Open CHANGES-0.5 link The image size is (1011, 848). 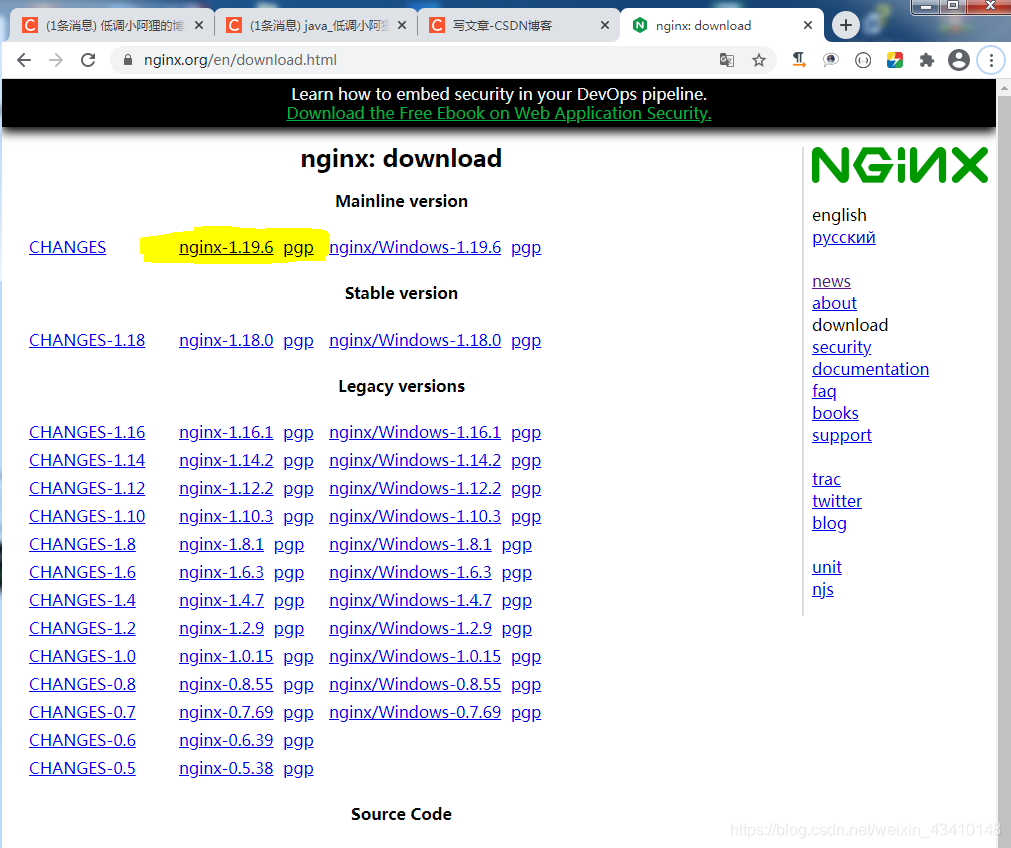(x=83, y=769)
